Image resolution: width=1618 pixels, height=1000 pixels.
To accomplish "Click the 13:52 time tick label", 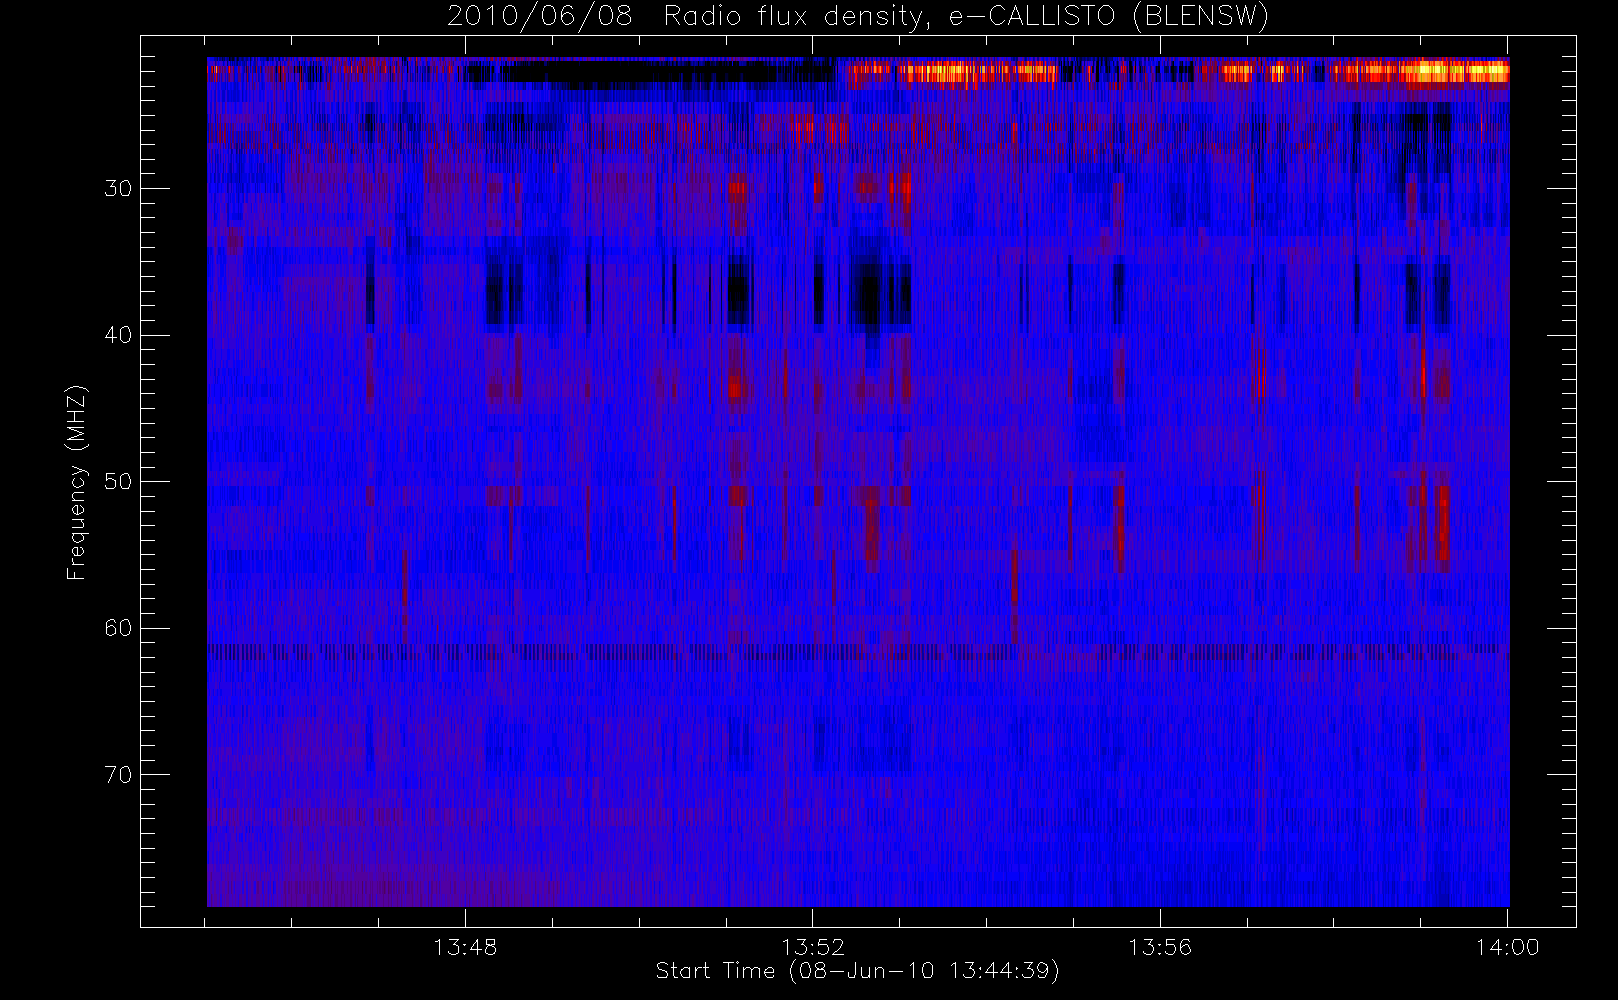I will click(x=813, y=947).
